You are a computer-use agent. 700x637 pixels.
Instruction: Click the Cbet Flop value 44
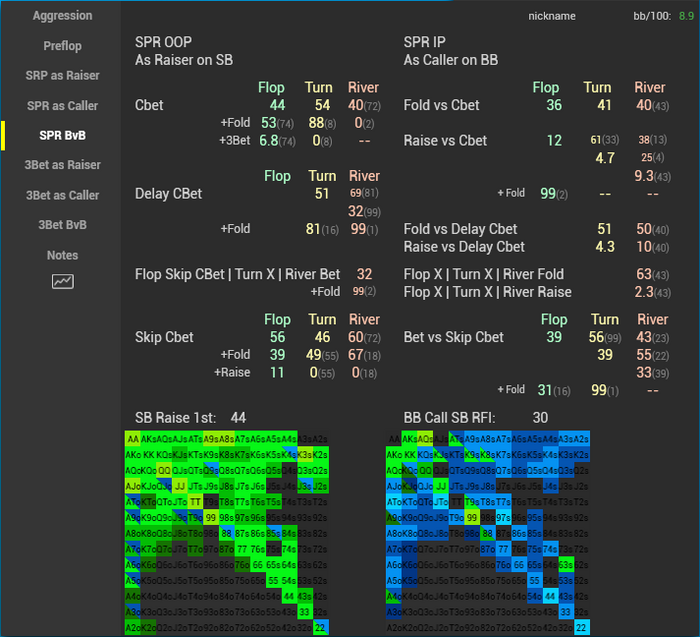(x=277, y=105)
